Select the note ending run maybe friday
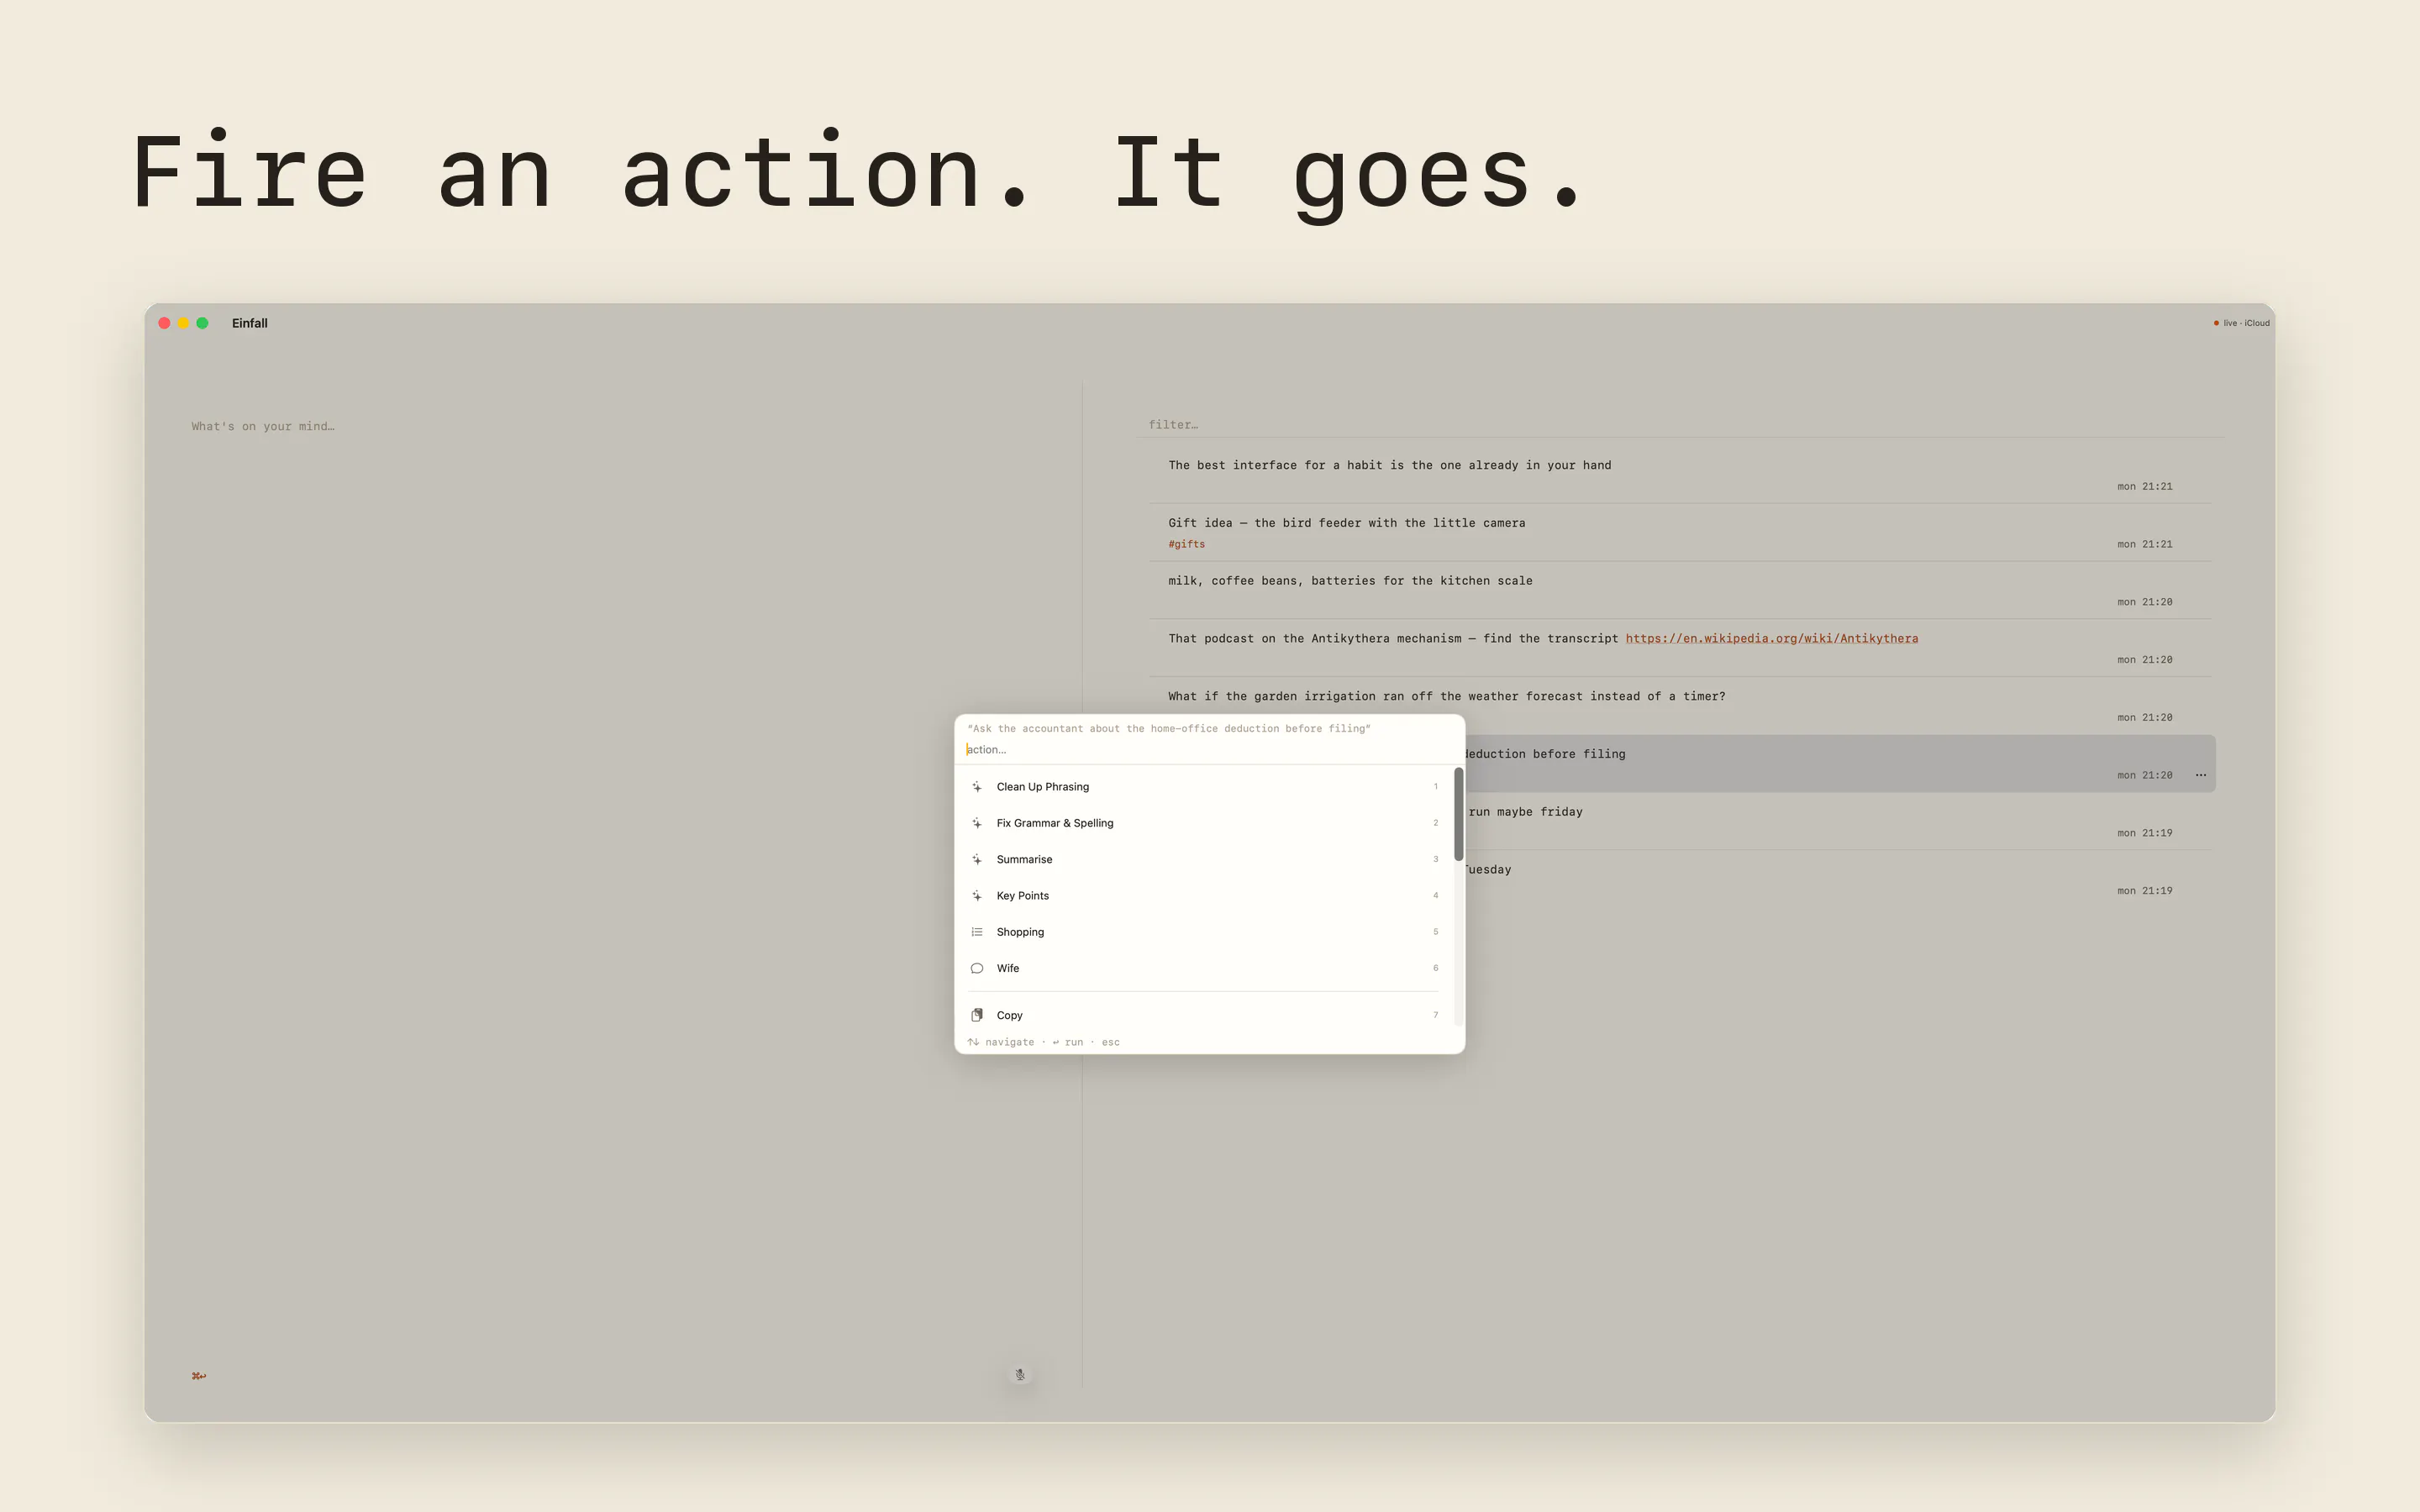 click(1840, 821)
